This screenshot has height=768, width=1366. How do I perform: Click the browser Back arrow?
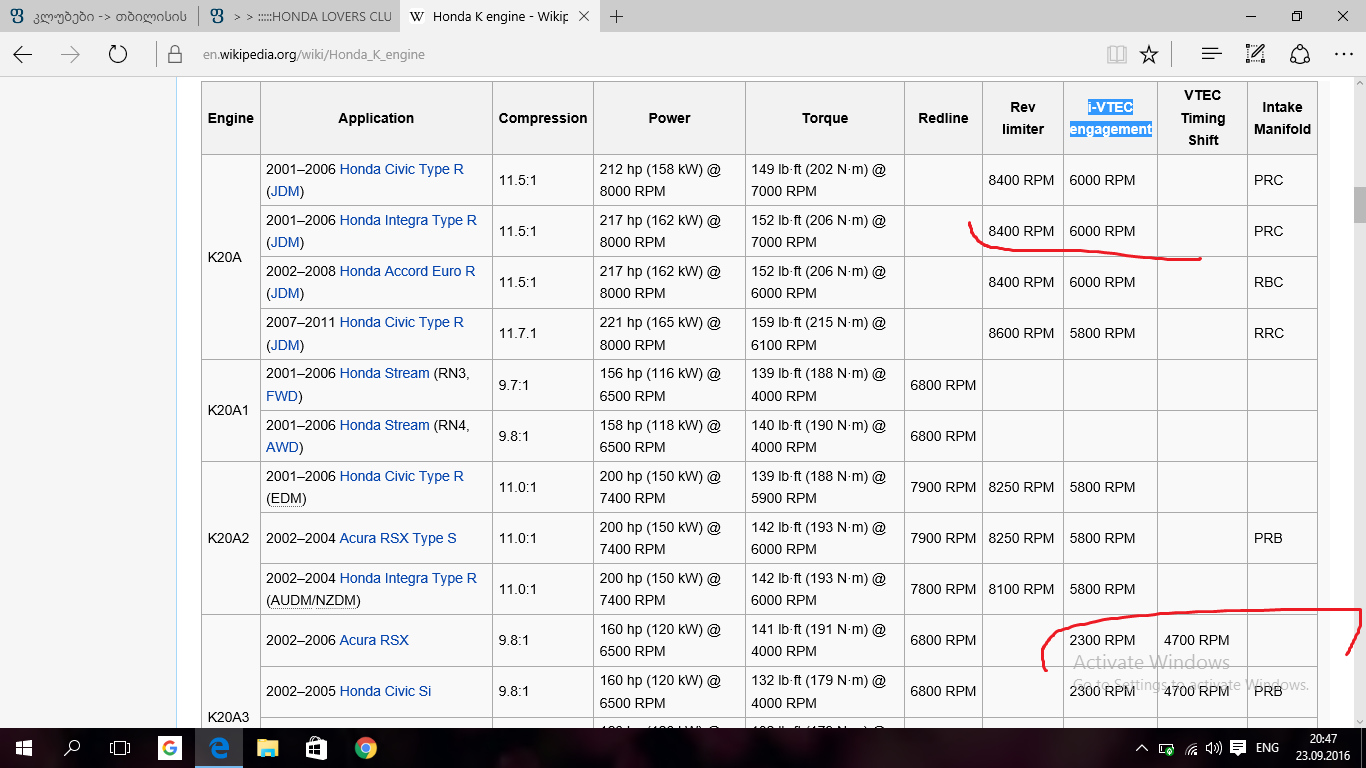[23, 54]
